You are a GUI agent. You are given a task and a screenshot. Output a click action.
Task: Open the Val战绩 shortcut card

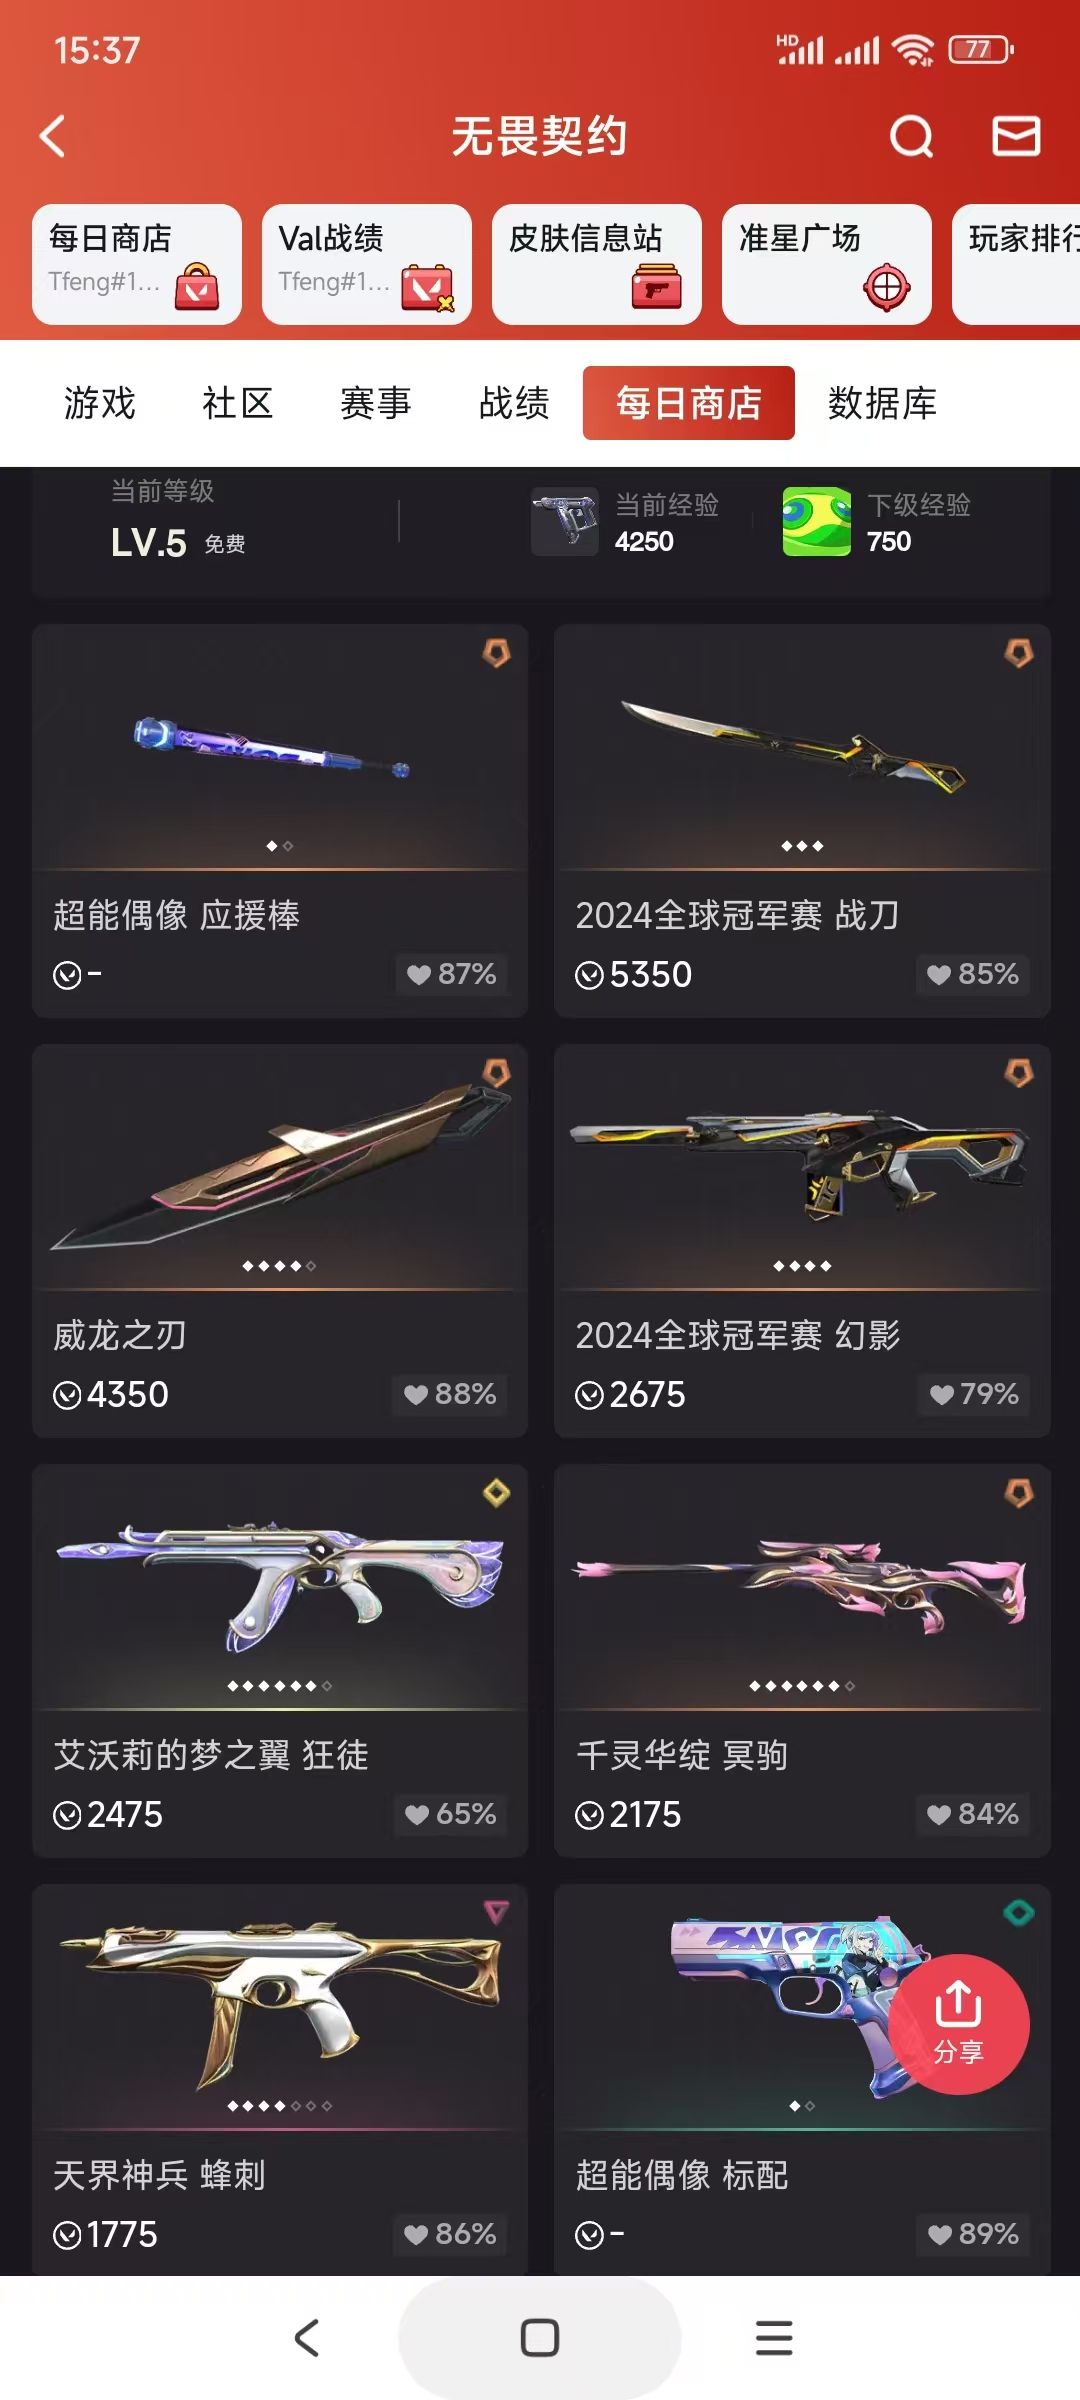click(366, 264)
